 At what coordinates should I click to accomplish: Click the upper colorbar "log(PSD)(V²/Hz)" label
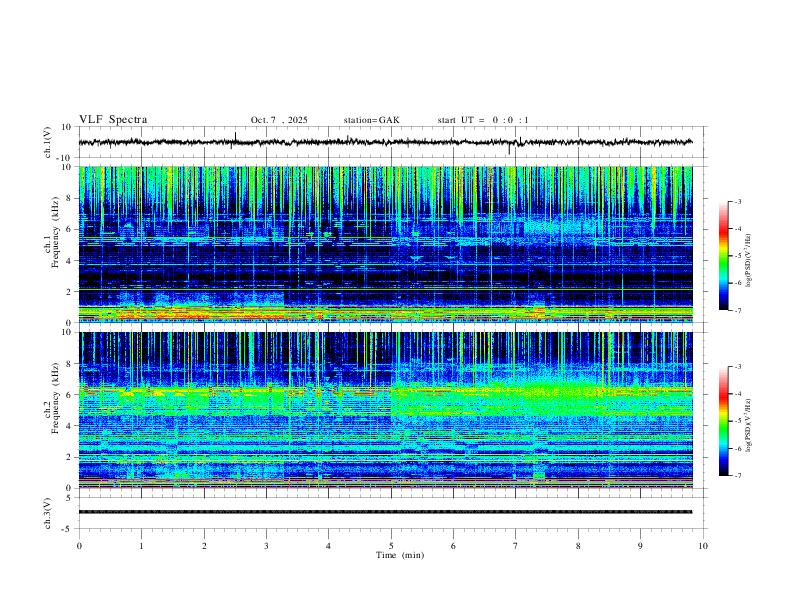[749, 261]
